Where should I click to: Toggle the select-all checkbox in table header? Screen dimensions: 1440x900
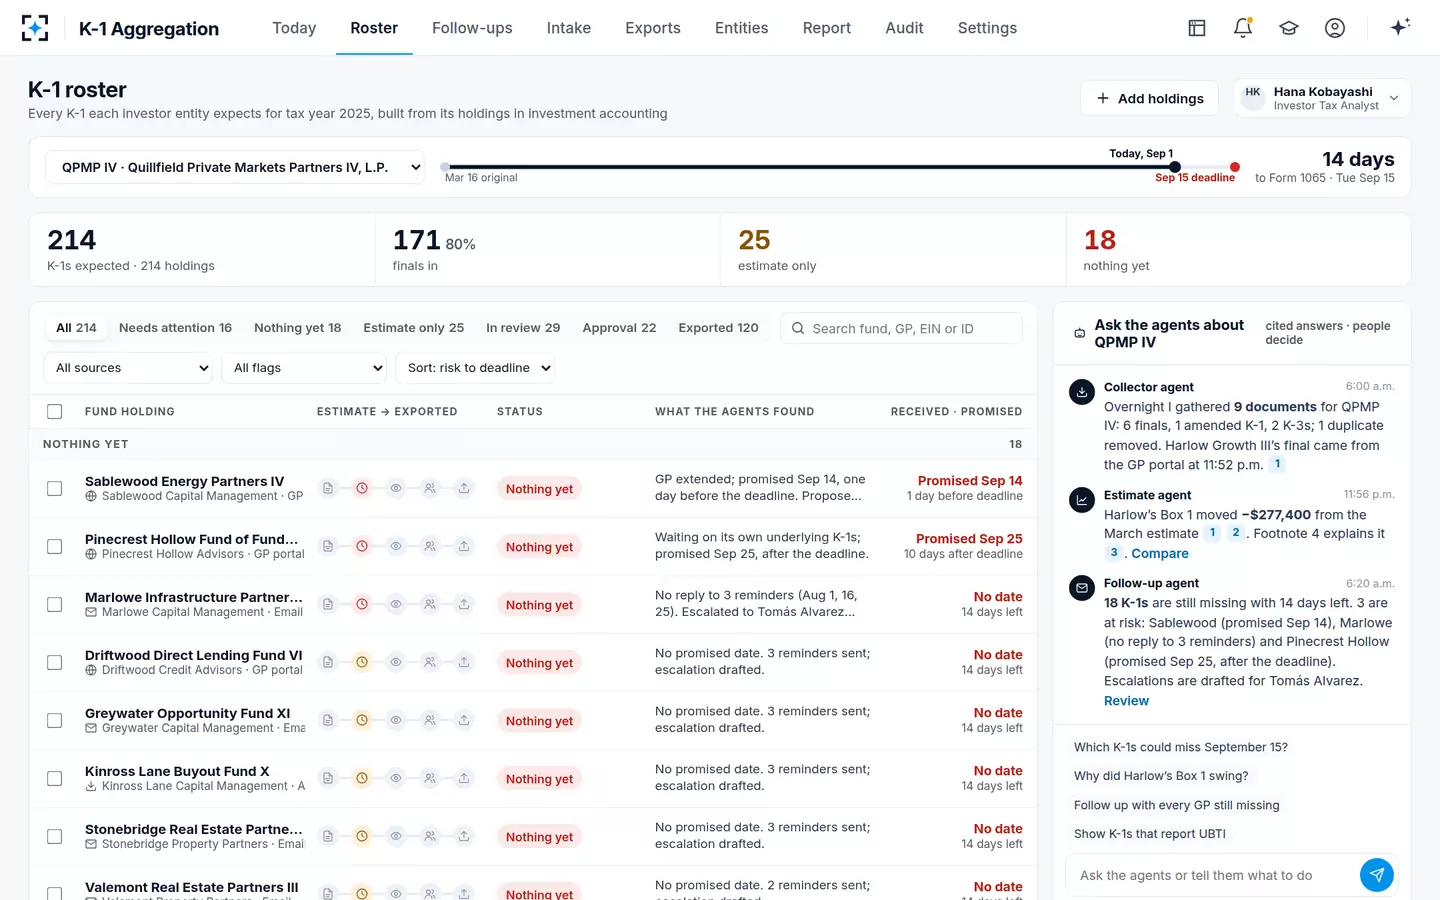point(55,412)
